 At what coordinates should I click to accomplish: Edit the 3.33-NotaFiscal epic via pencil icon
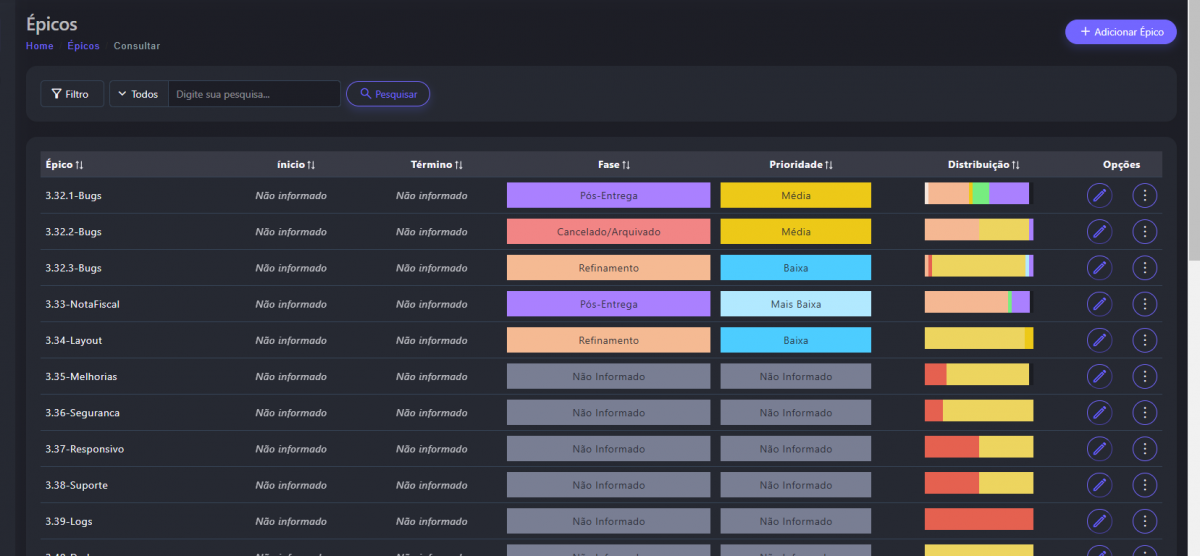(x=1099, y=304)
